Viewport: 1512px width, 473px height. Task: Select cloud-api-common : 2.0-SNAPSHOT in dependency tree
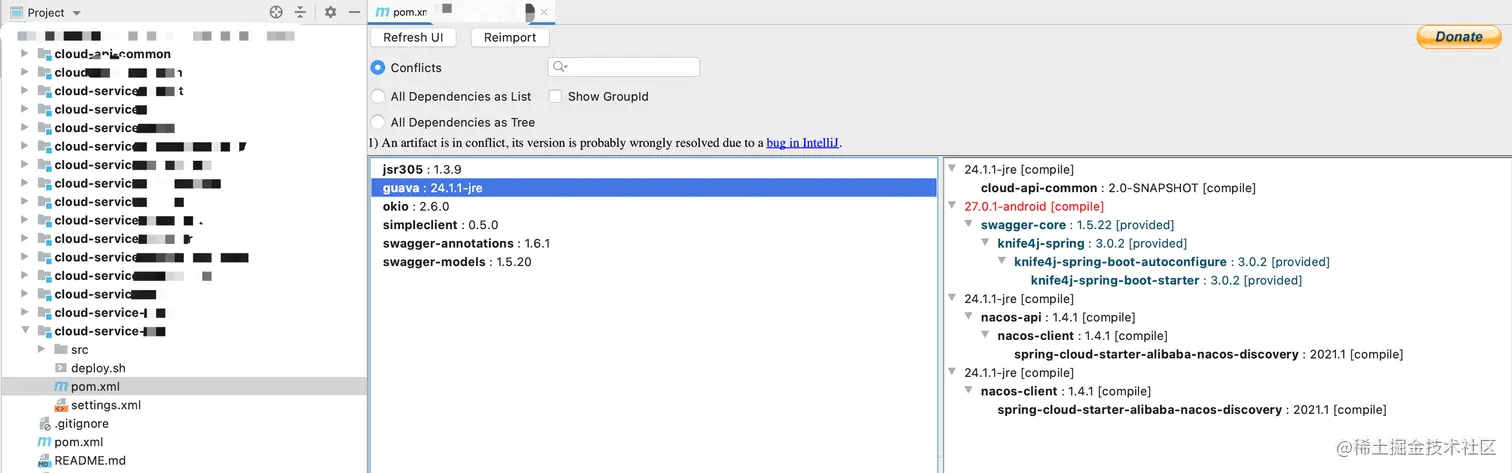pyautogui.click(x=1118, y=188)
